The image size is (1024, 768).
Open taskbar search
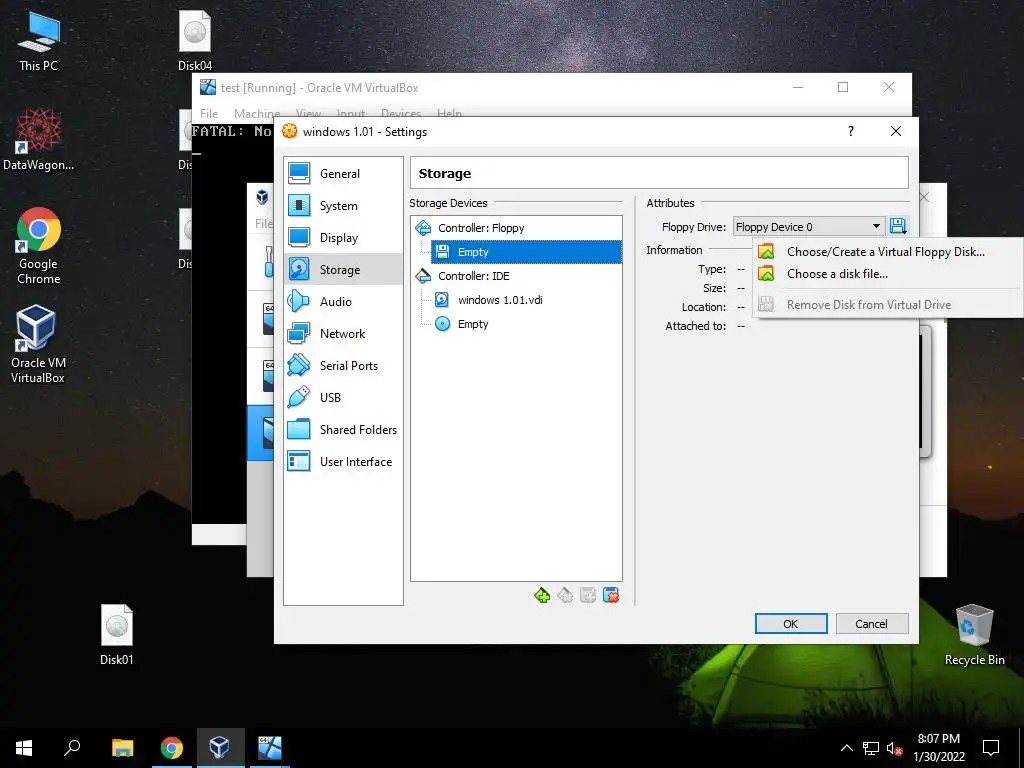(72, 748)
